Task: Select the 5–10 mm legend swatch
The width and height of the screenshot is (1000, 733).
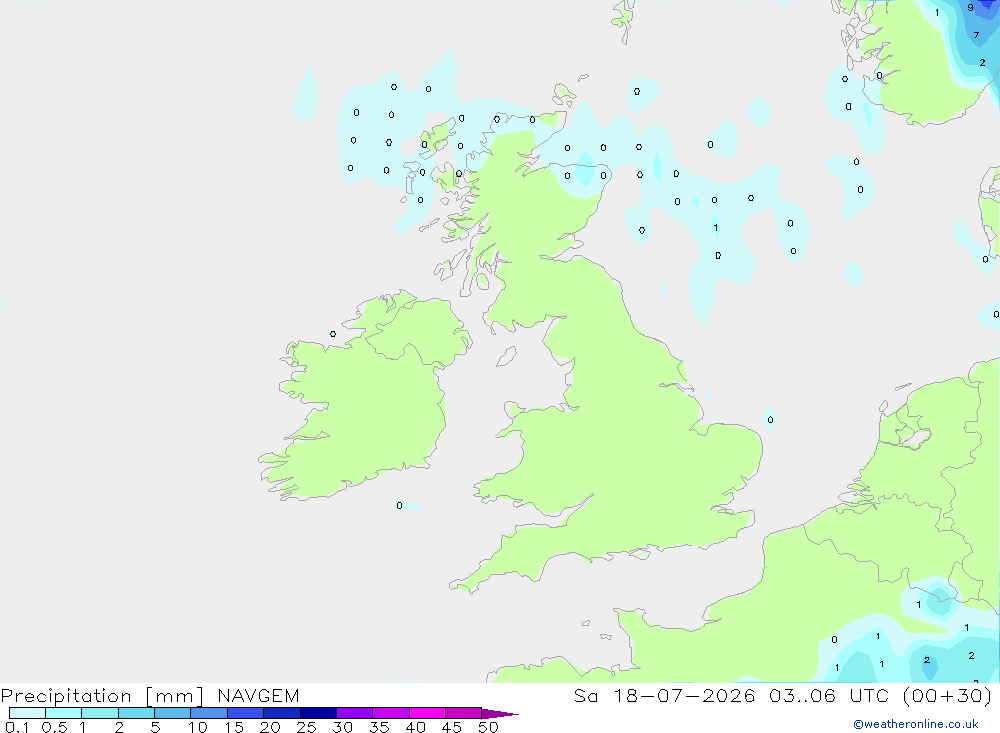Action: coord(172,713)
